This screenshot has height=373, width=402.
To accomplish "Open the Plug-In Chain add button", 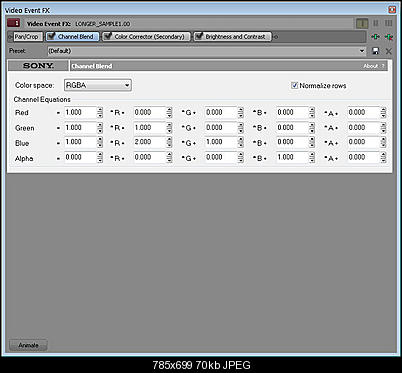I will [x=375, y=37].
